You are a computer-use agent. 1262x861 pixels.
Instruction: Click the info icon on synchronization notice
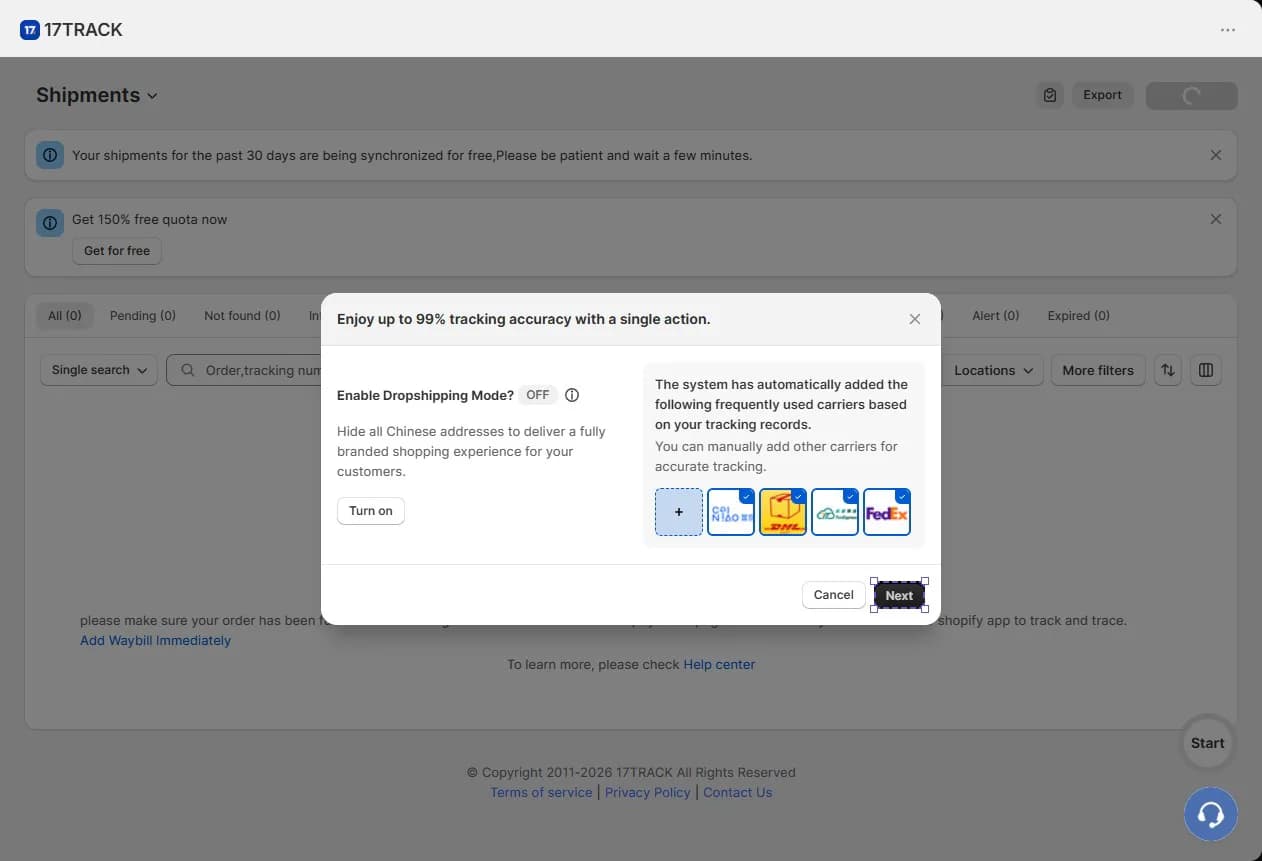pos(50,155)
